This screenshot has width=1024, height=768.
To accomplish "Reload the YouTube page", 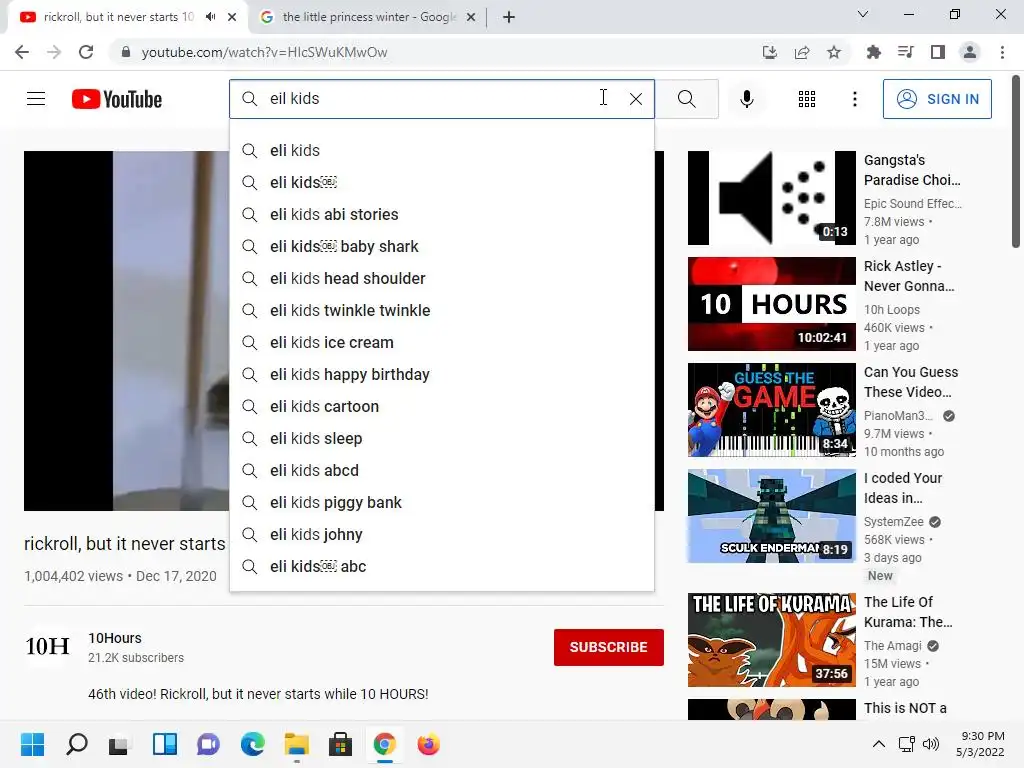I will 86,52.
